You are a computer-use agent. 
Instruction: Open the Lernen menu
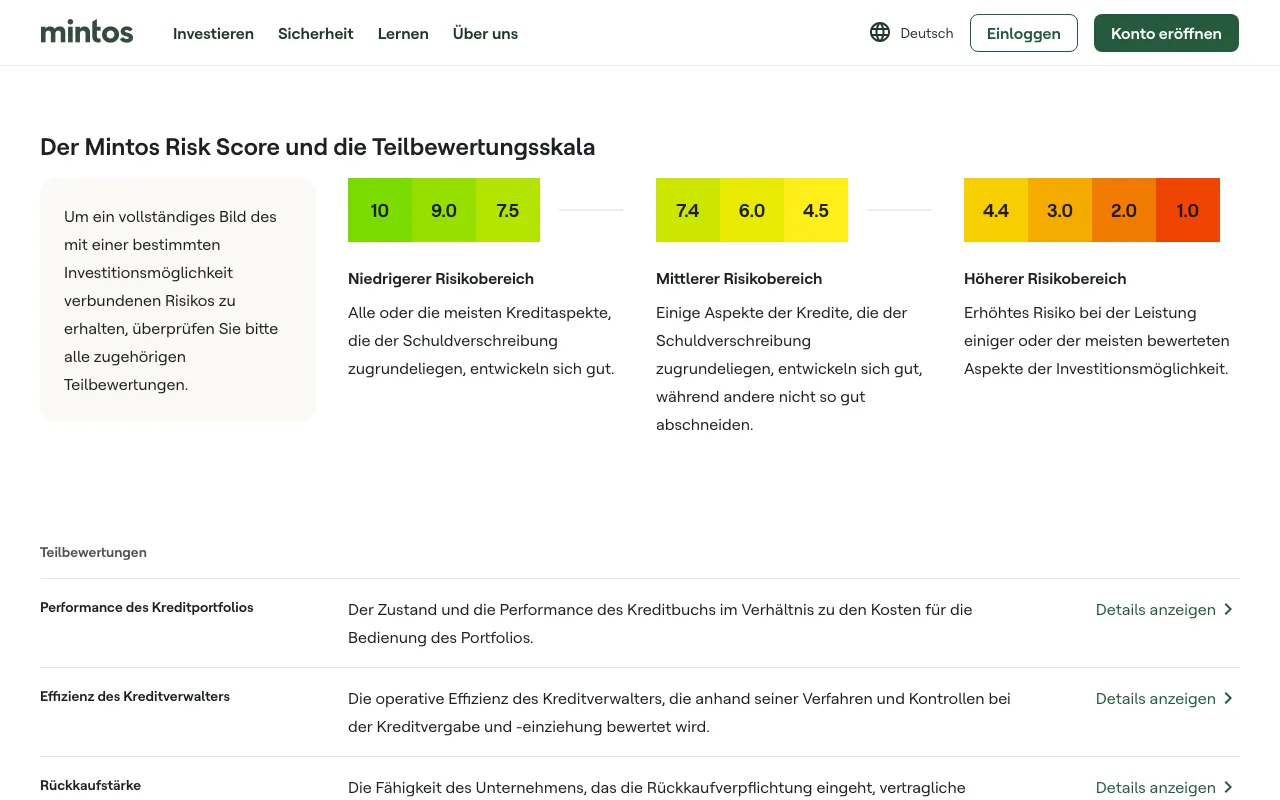[403, 33]
